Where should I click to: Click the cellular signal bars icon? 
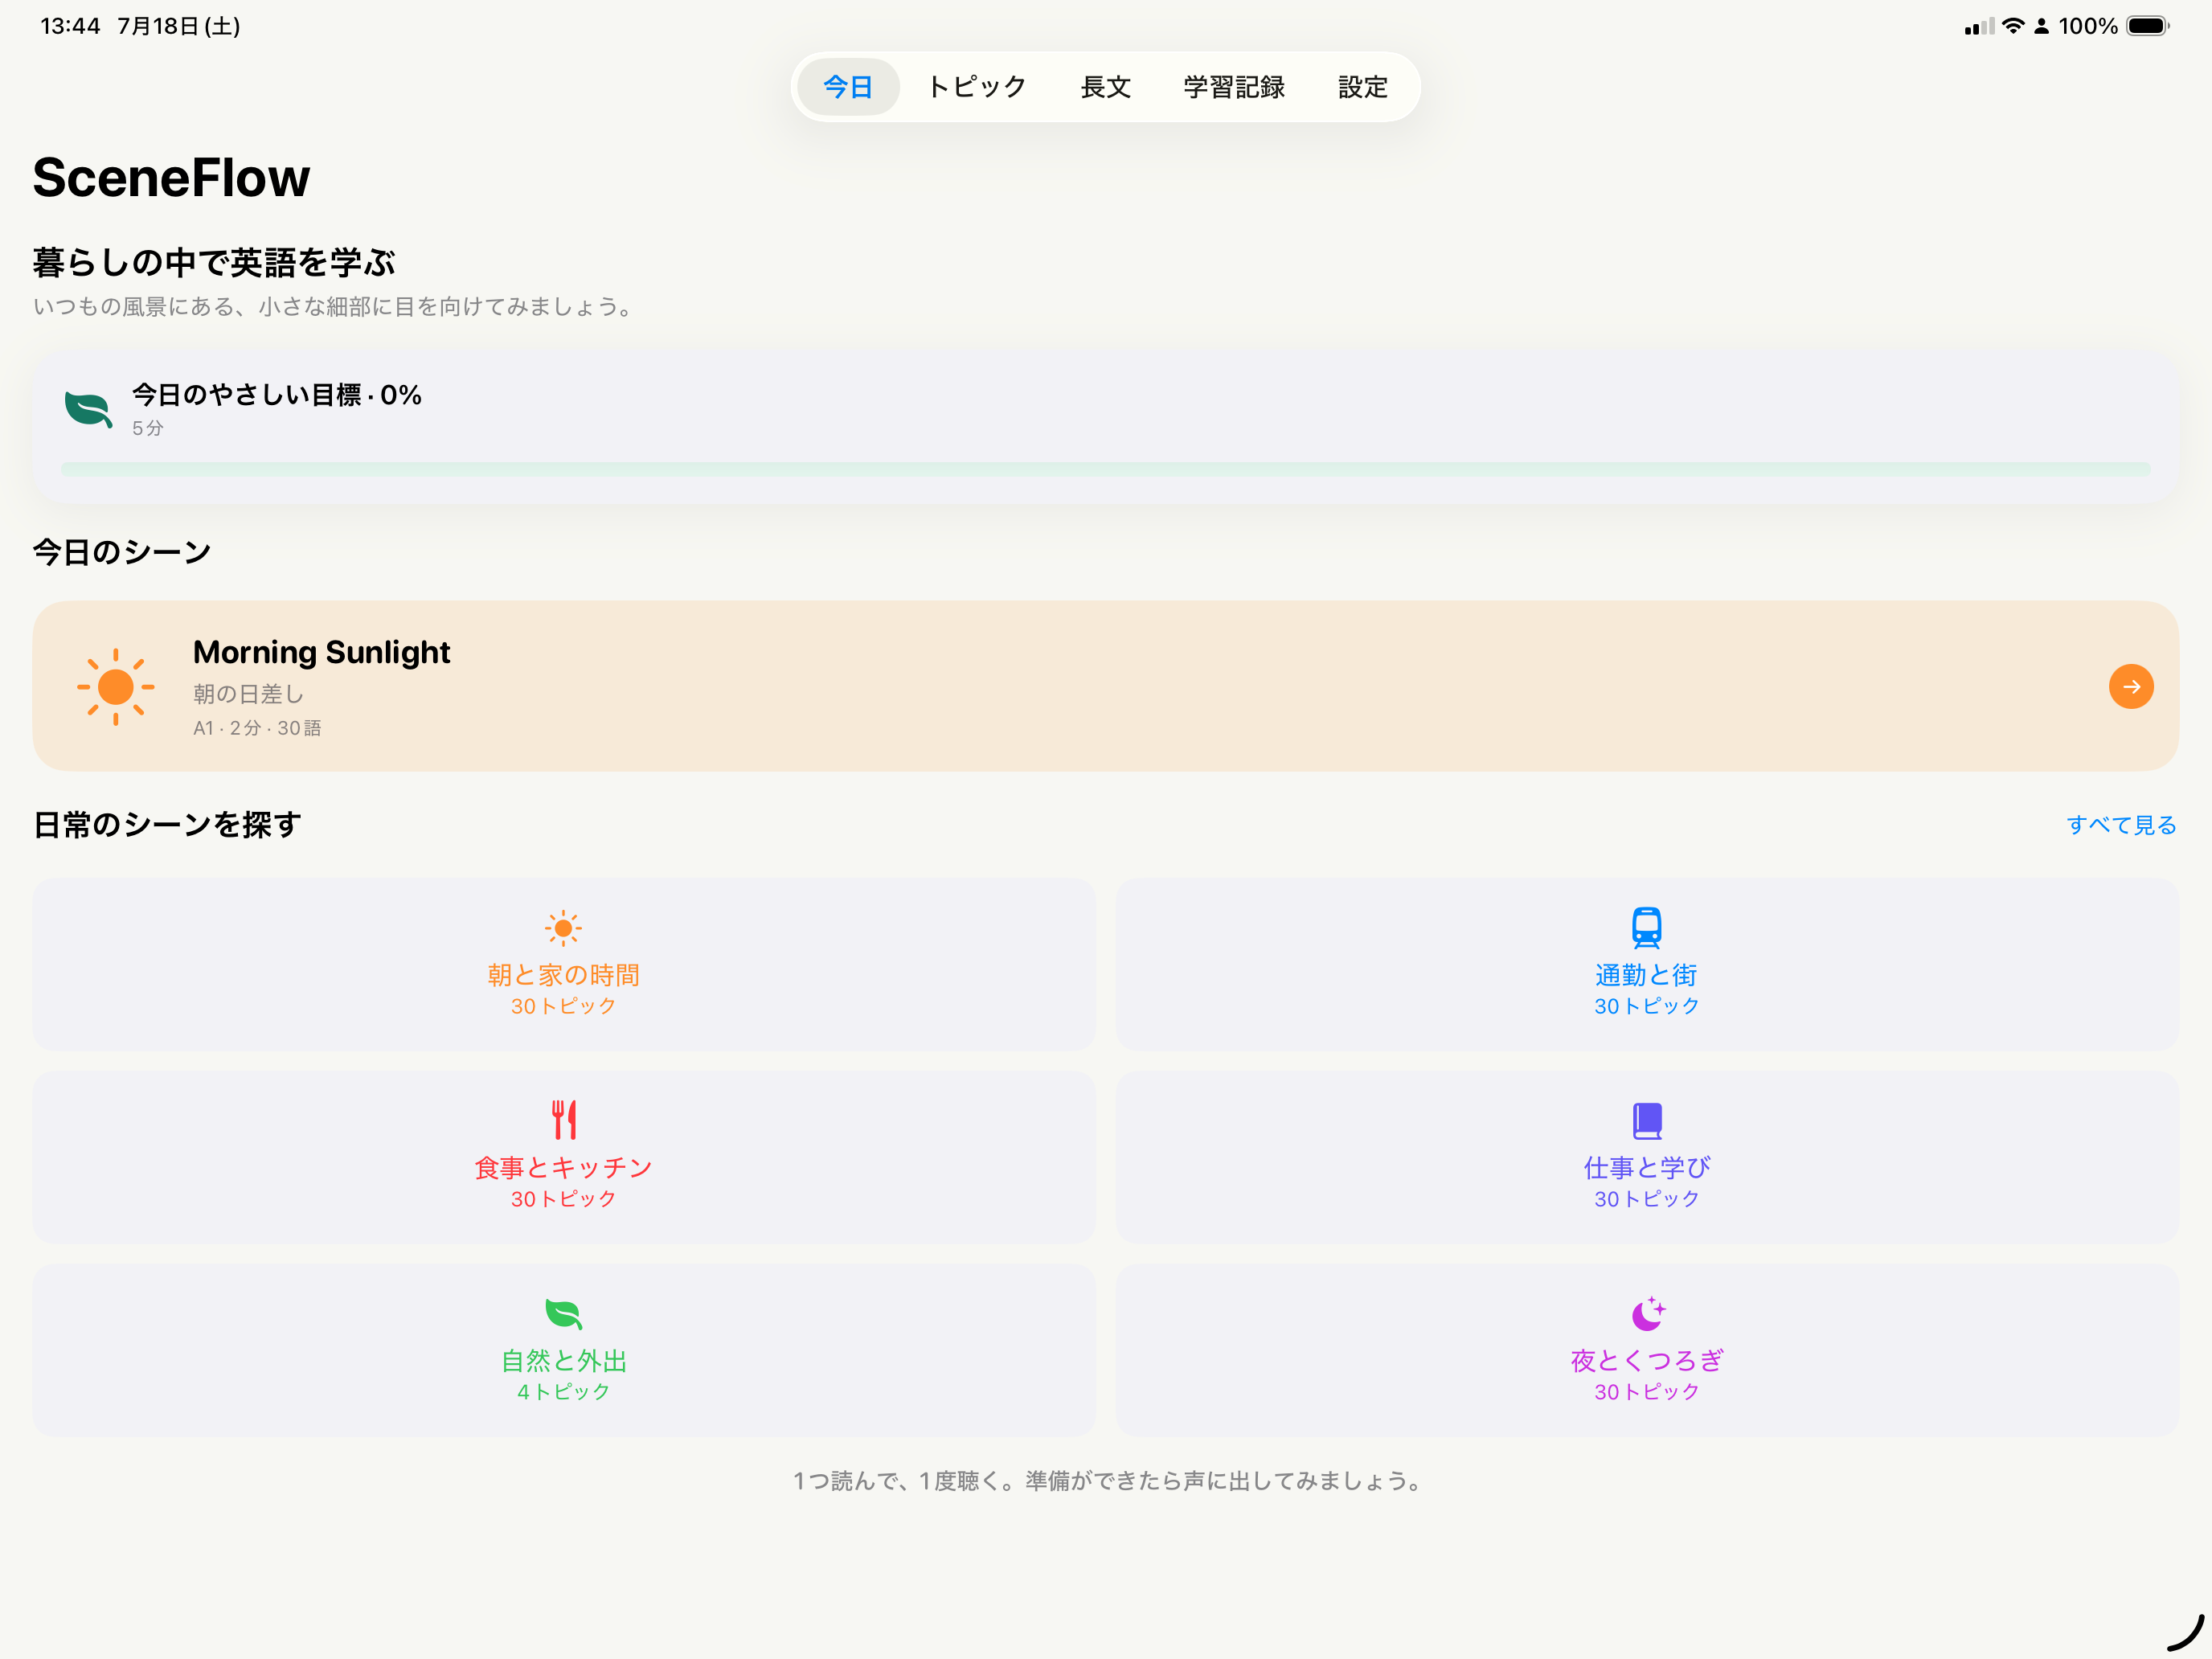coord(1979,27)
